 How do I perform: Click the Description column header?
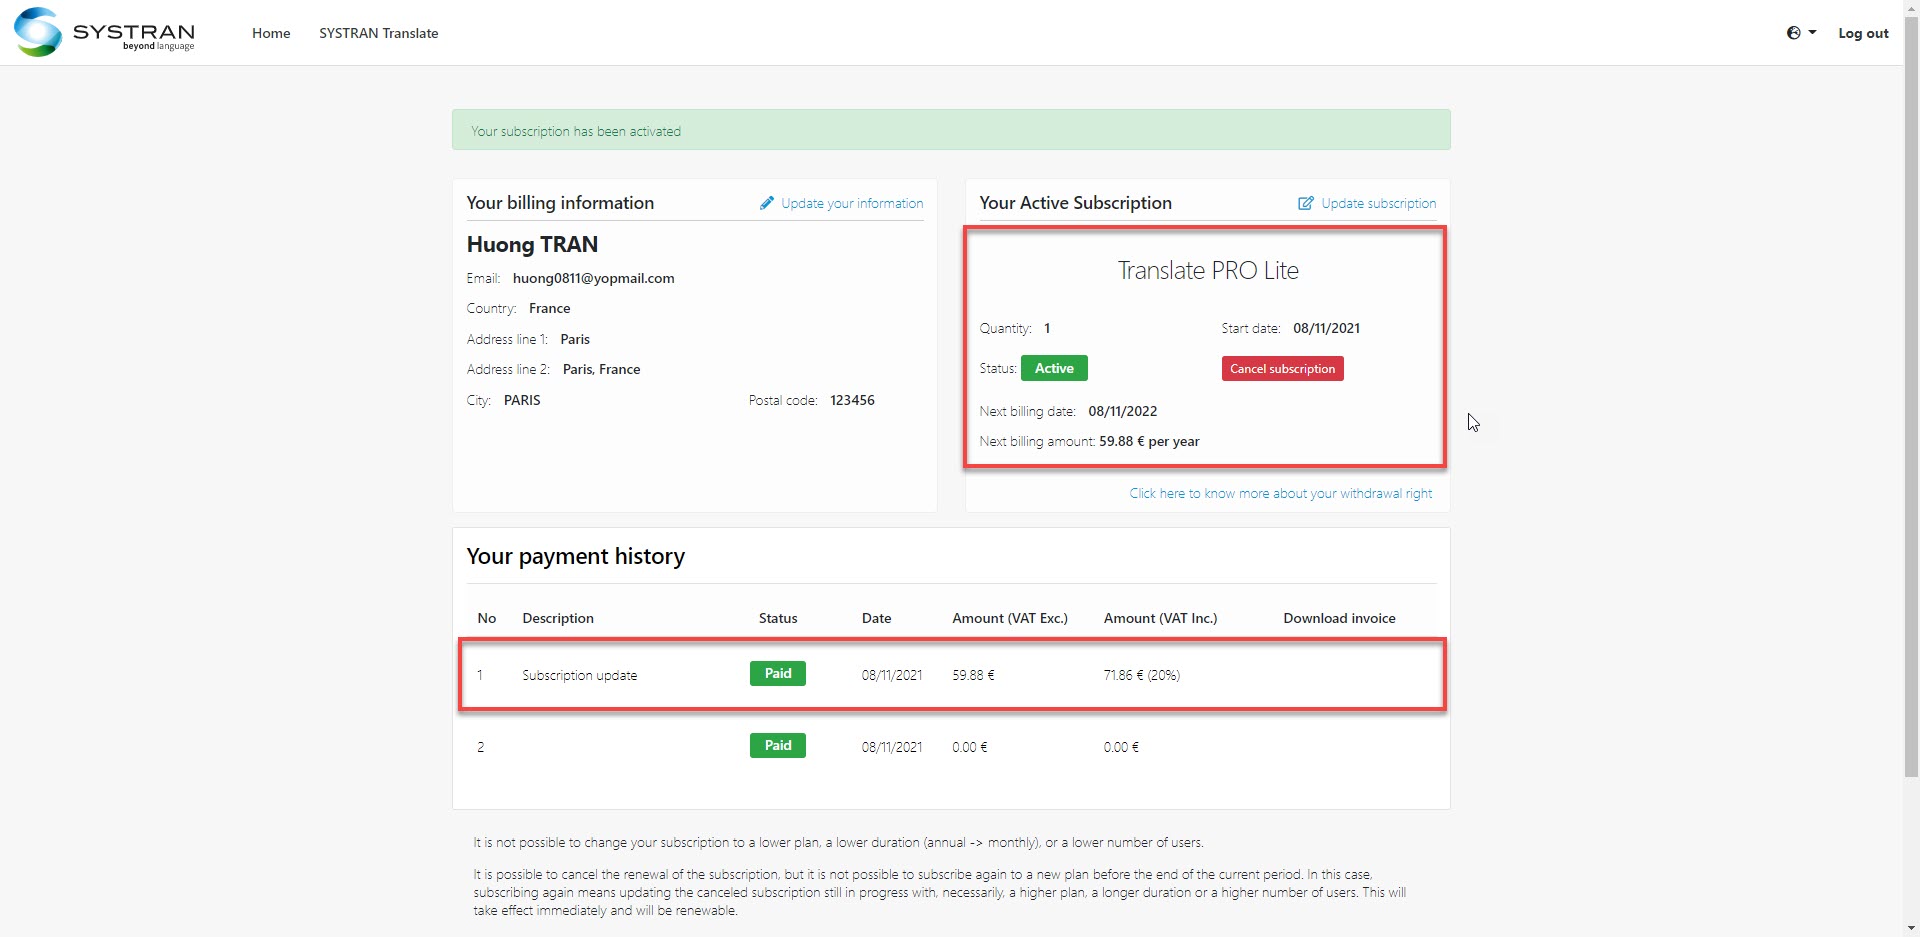pos(558,618)
